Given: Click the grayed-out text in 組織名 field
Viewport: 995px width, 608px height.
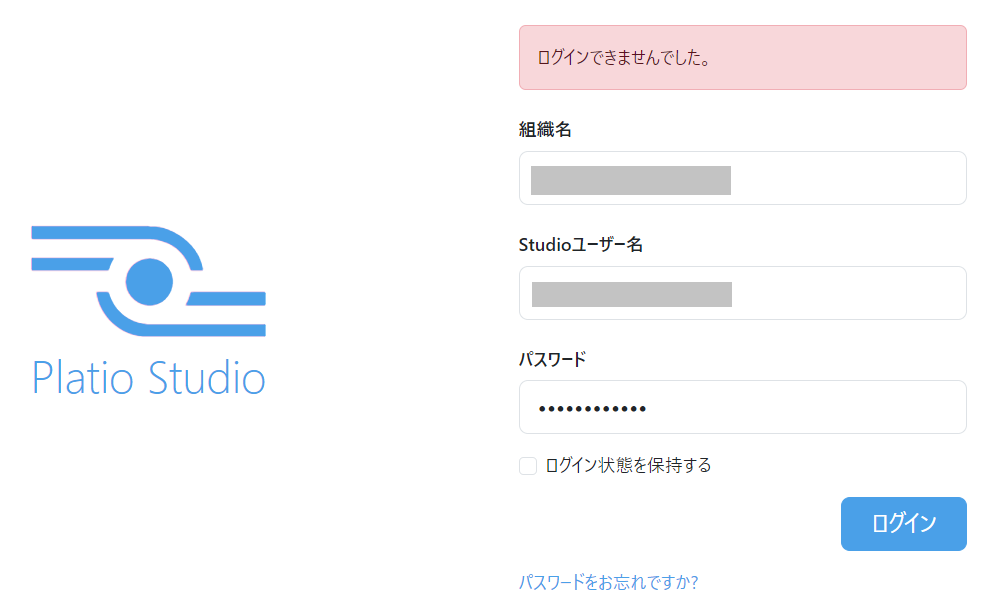Looking at the screenshot, I should tap(630, 180).
